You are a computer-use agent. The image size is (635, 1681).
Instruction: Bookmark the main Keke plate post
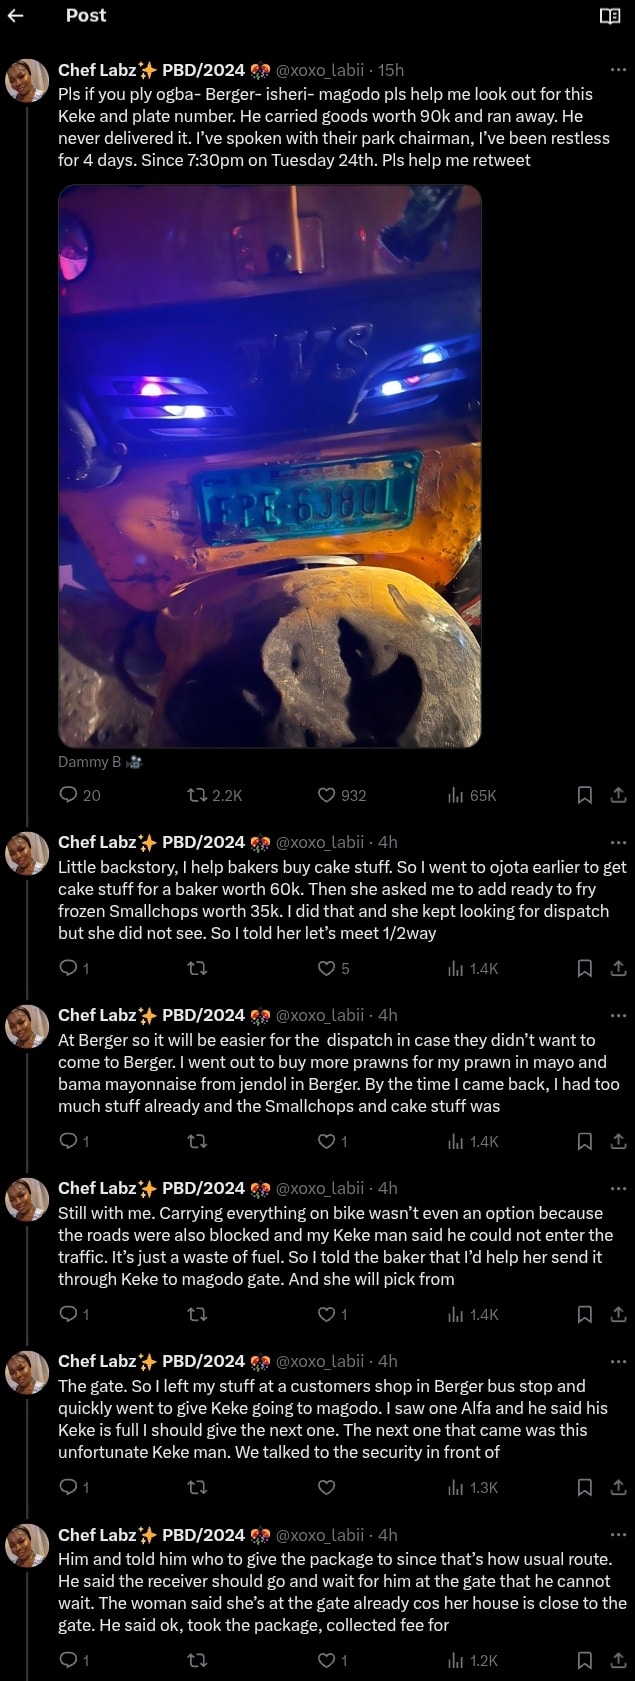point(585,795)
